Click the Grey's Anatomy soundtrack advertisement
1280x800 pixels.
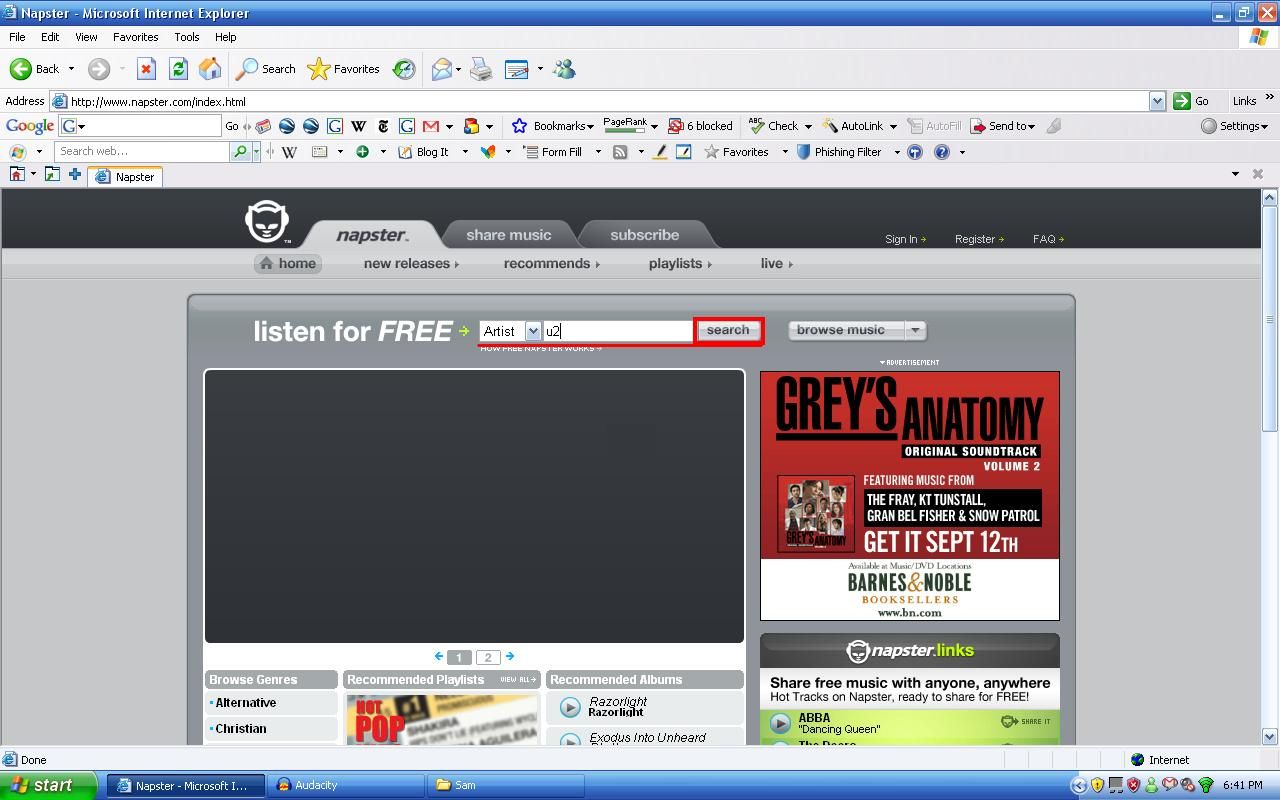click(x=910, y=496)
